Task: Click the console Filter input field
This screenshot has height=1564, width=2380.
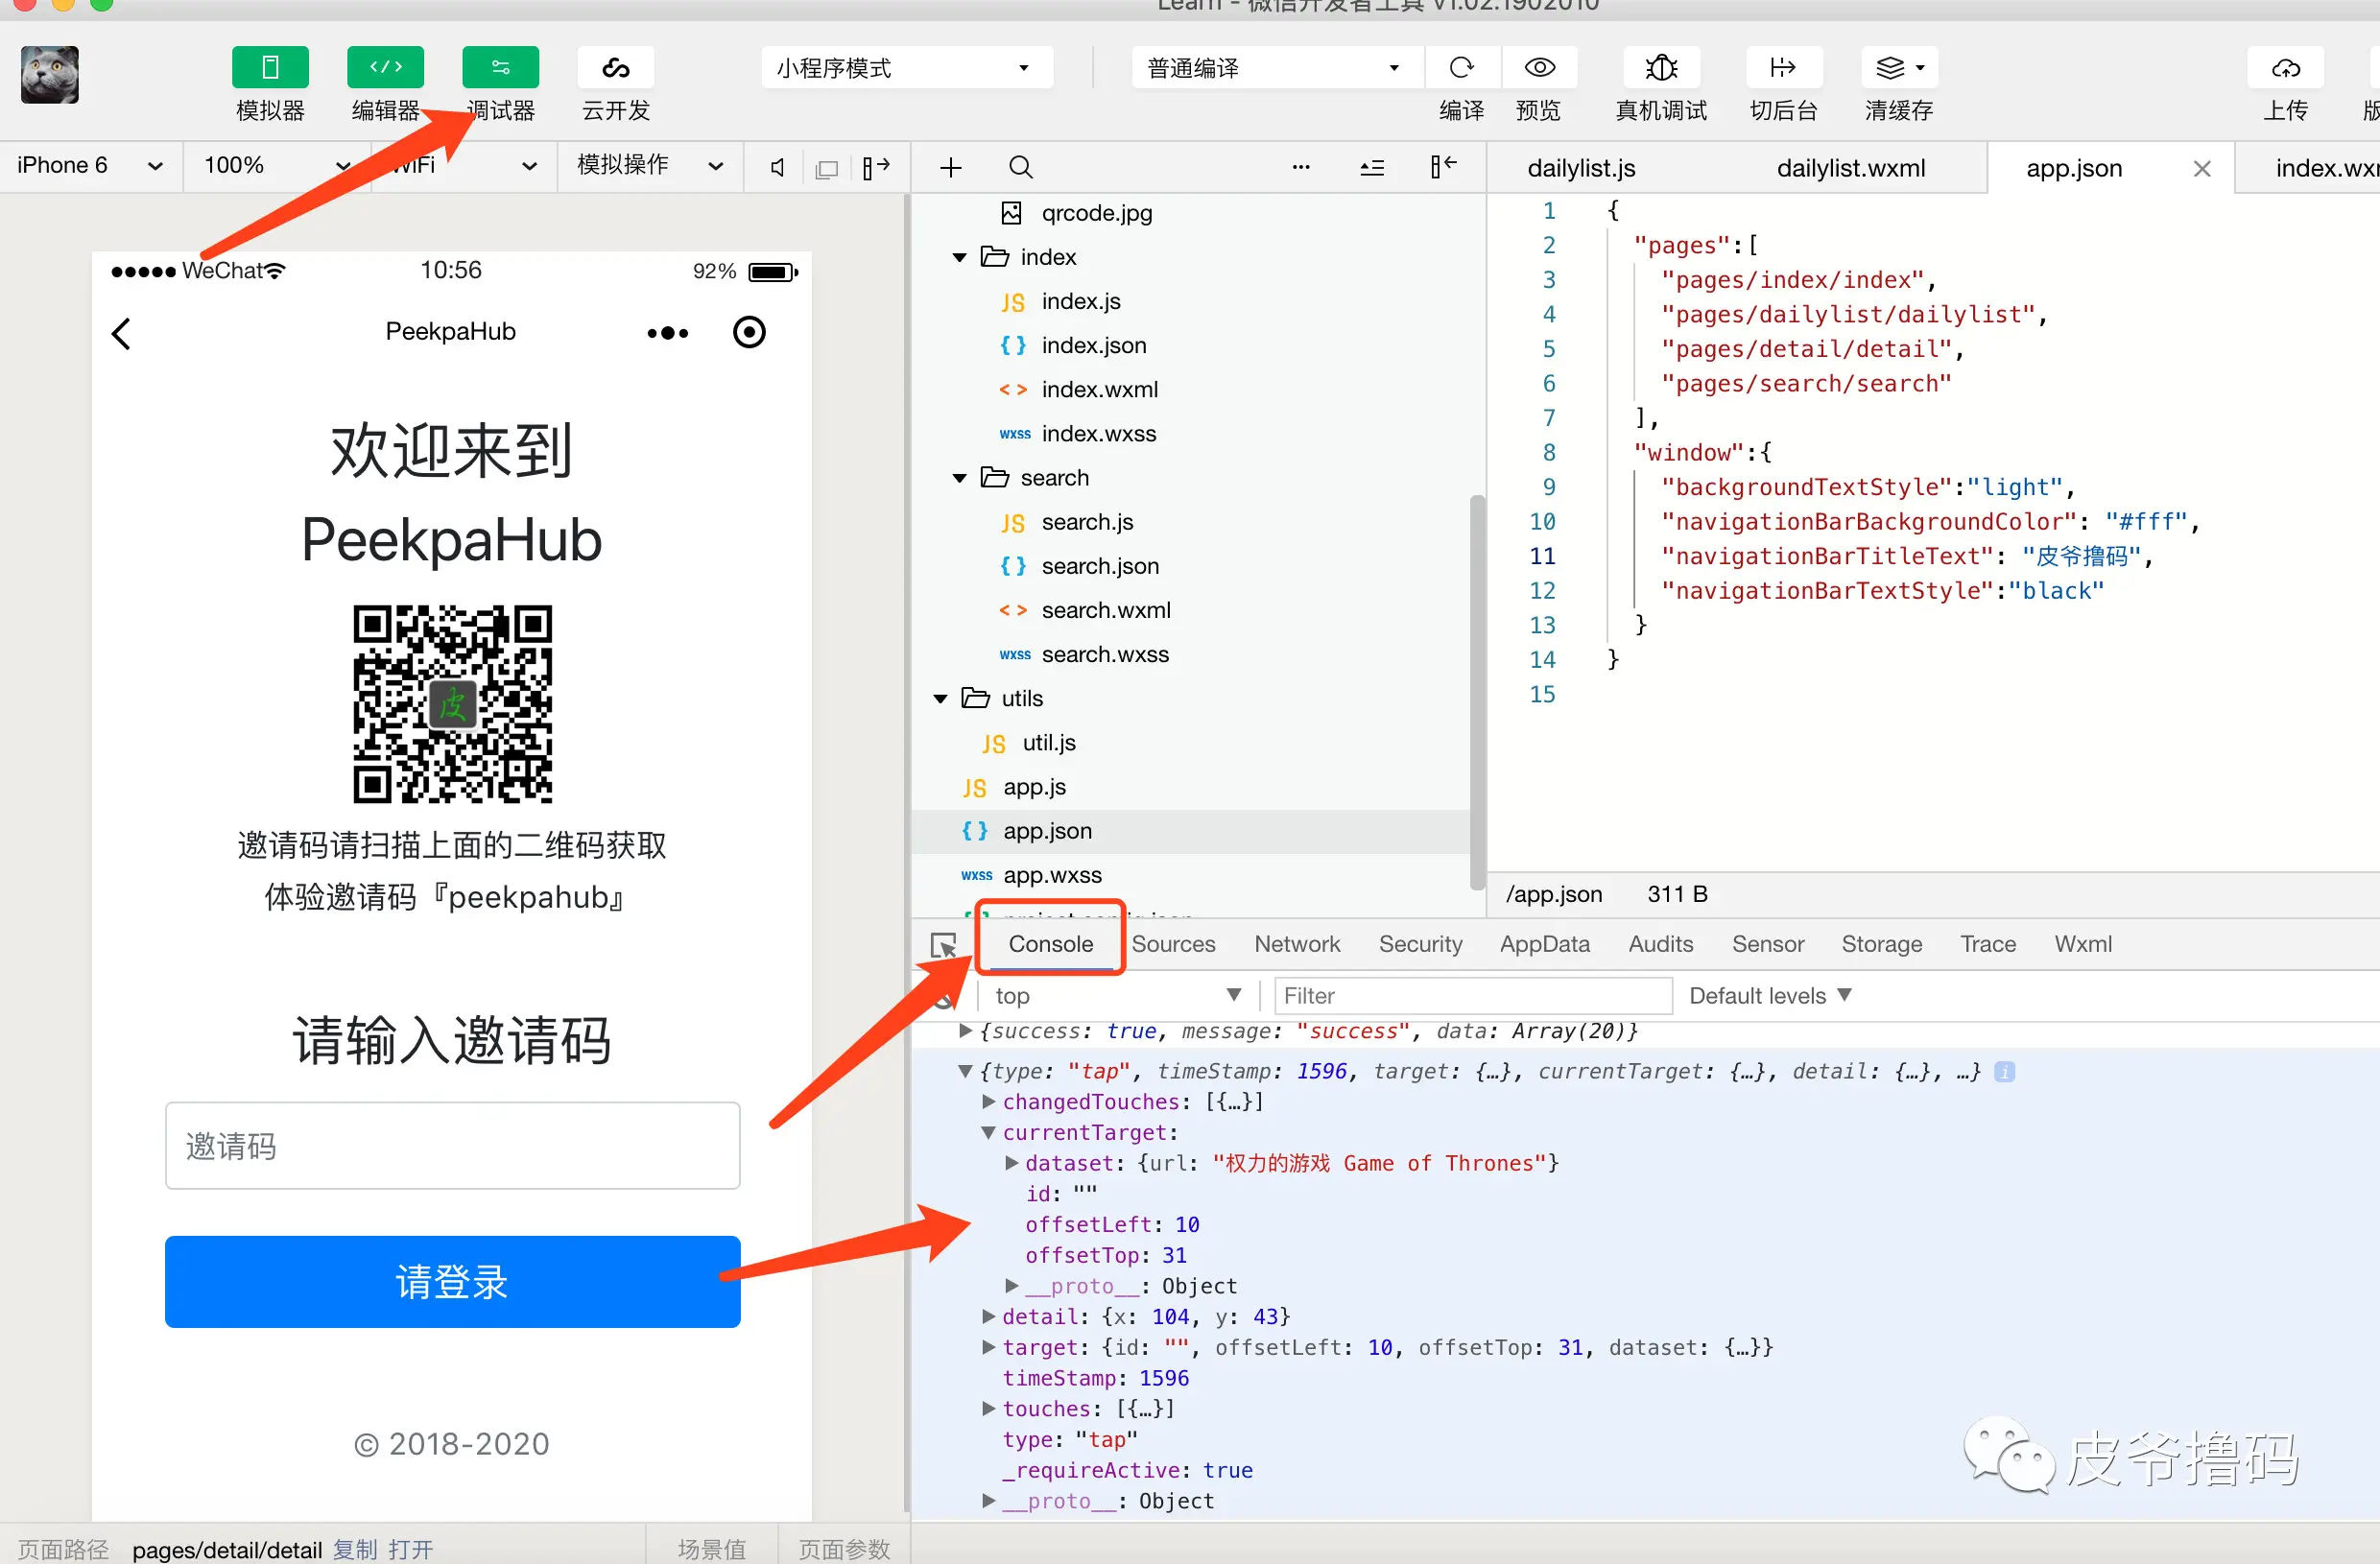Action: coord(1473,996)
